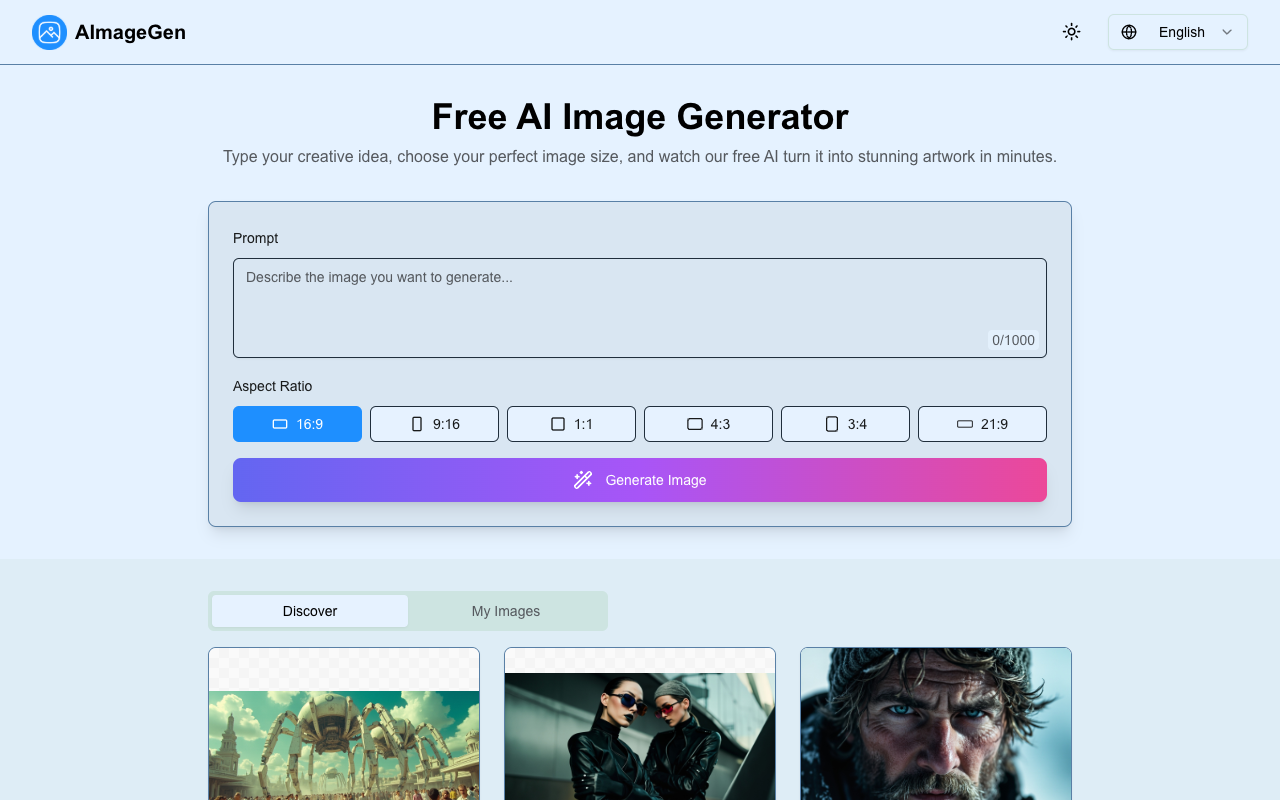This screenshot has width=1280, height=800.
Task: Click the 4:3 aspect ratio button
Action: pos(708,423)
